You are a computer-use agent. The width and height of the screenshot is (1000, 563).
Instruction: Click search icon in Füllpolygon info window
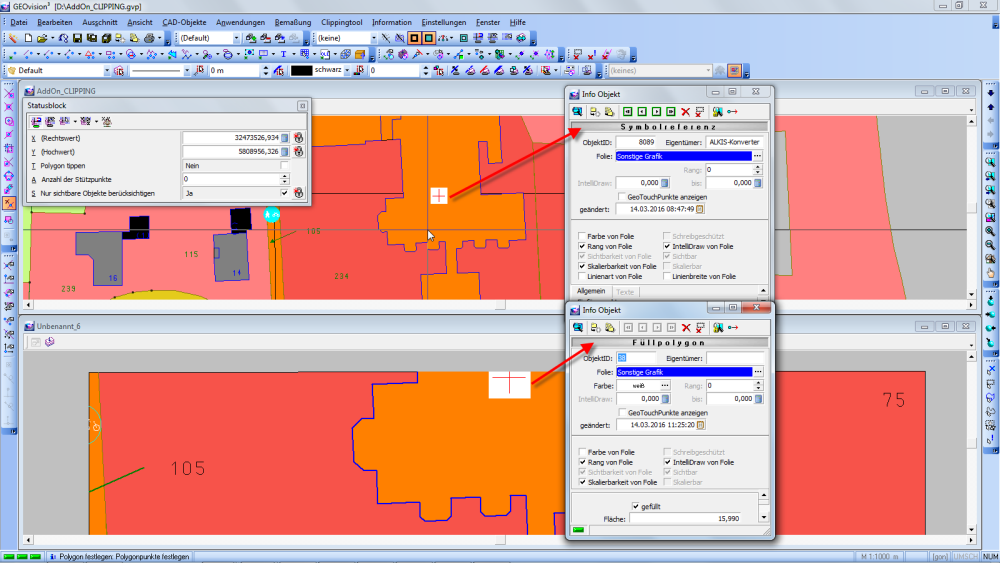pos(578,327)
